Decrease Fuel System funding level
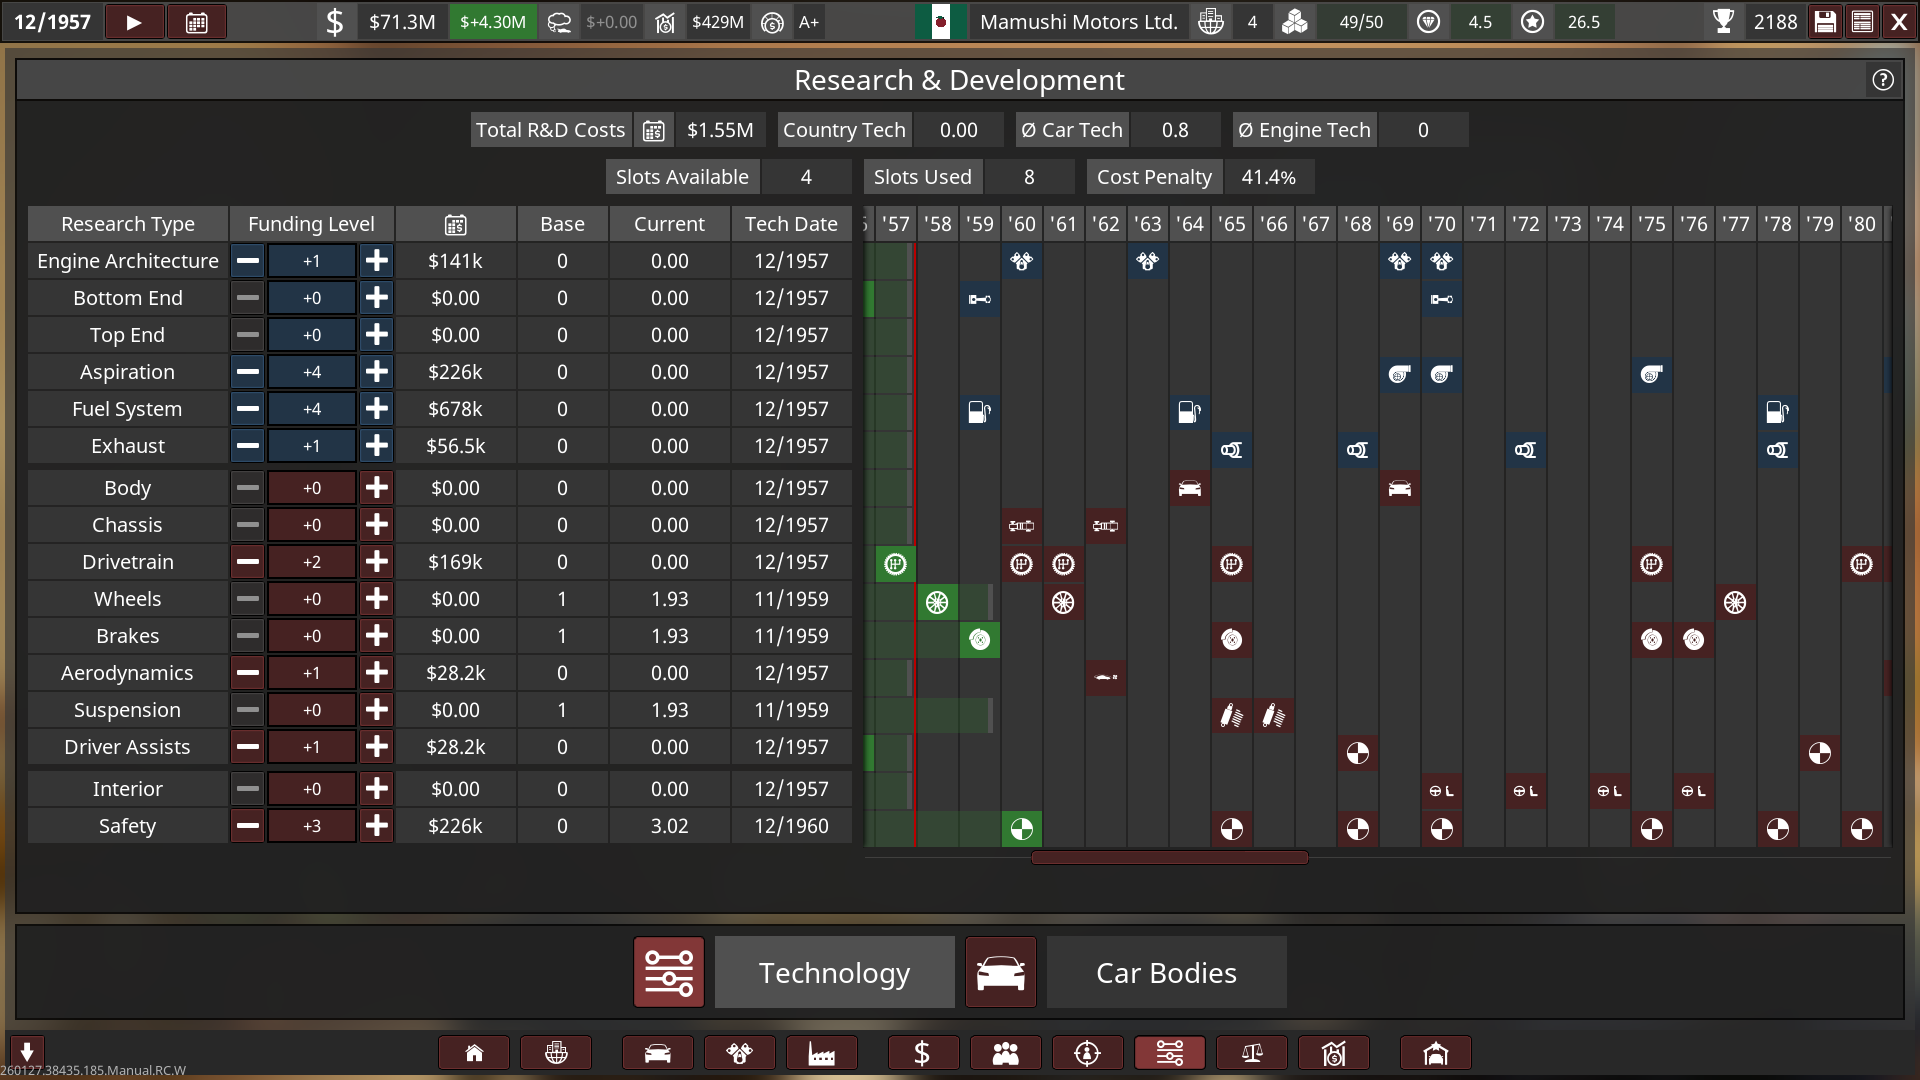 [248, 409]
